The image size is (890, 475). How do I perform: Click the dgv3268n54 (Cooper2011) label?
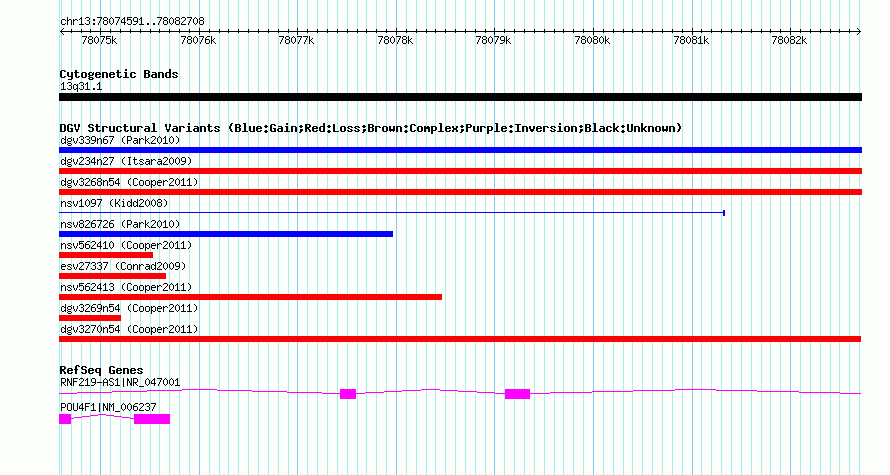(129, 182)
